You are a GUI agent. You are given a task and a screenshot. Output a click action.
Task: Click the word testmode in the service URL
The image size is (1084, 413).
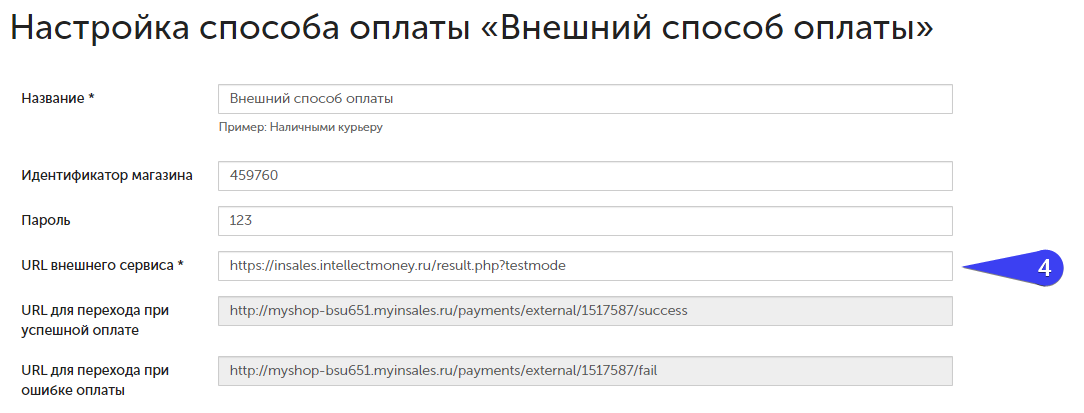[x=536, y=266]
